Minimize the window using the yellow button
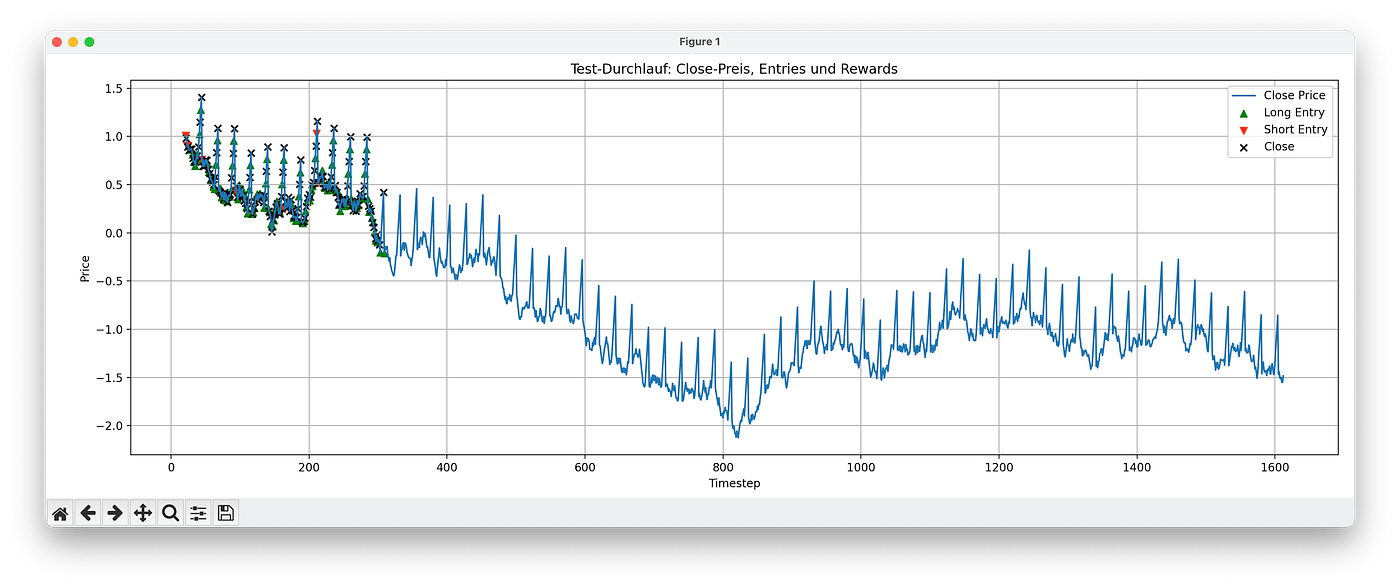This screenshot has height=587, width=1400. pyautogui.click(x=73, y=41)
